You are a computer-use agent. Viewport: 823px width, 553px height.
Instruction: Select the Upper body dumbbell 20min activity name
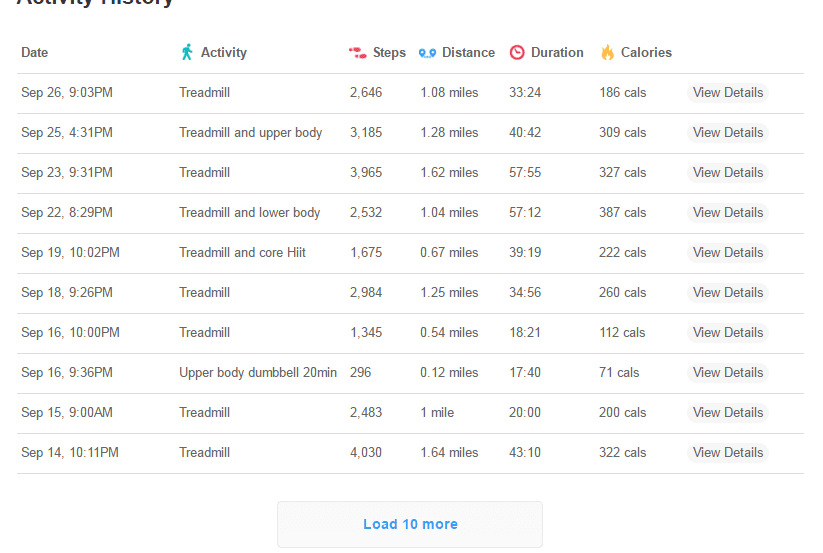click(x=258, y=373)
